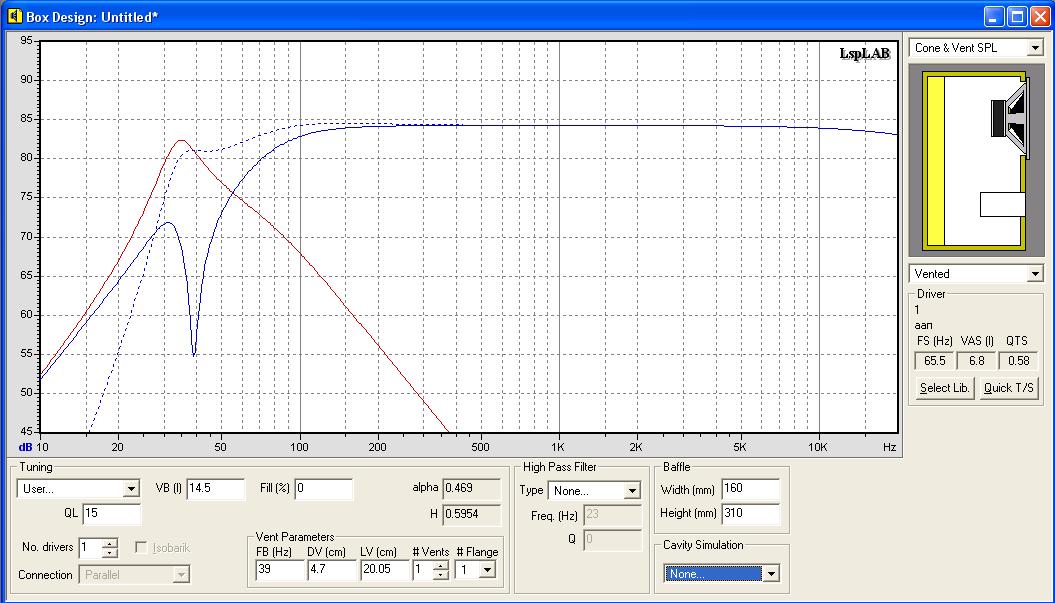Increase the # Vents stepper
This screenshot has width=1055, height=603.
click(x=441, y=565)
